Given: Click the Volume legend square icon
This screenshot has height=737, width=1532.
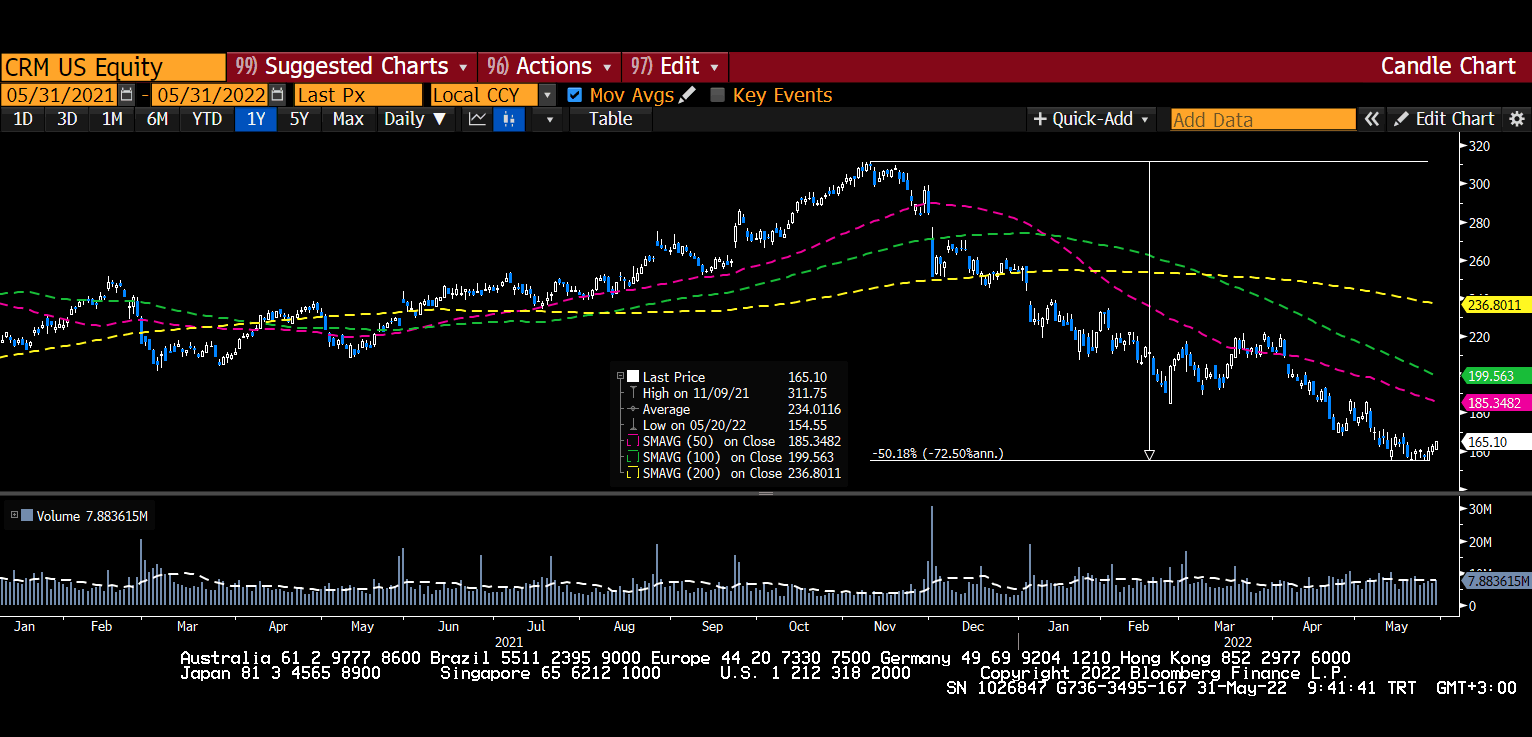Looking at the screenshot, I should point(27,516).
